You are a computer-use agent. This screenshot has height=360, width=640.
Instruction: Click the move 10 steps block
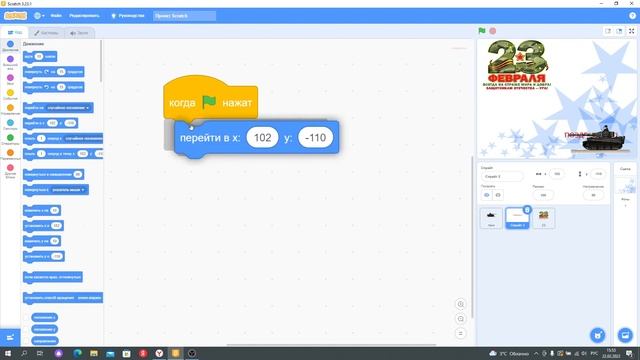pos(40,56)
